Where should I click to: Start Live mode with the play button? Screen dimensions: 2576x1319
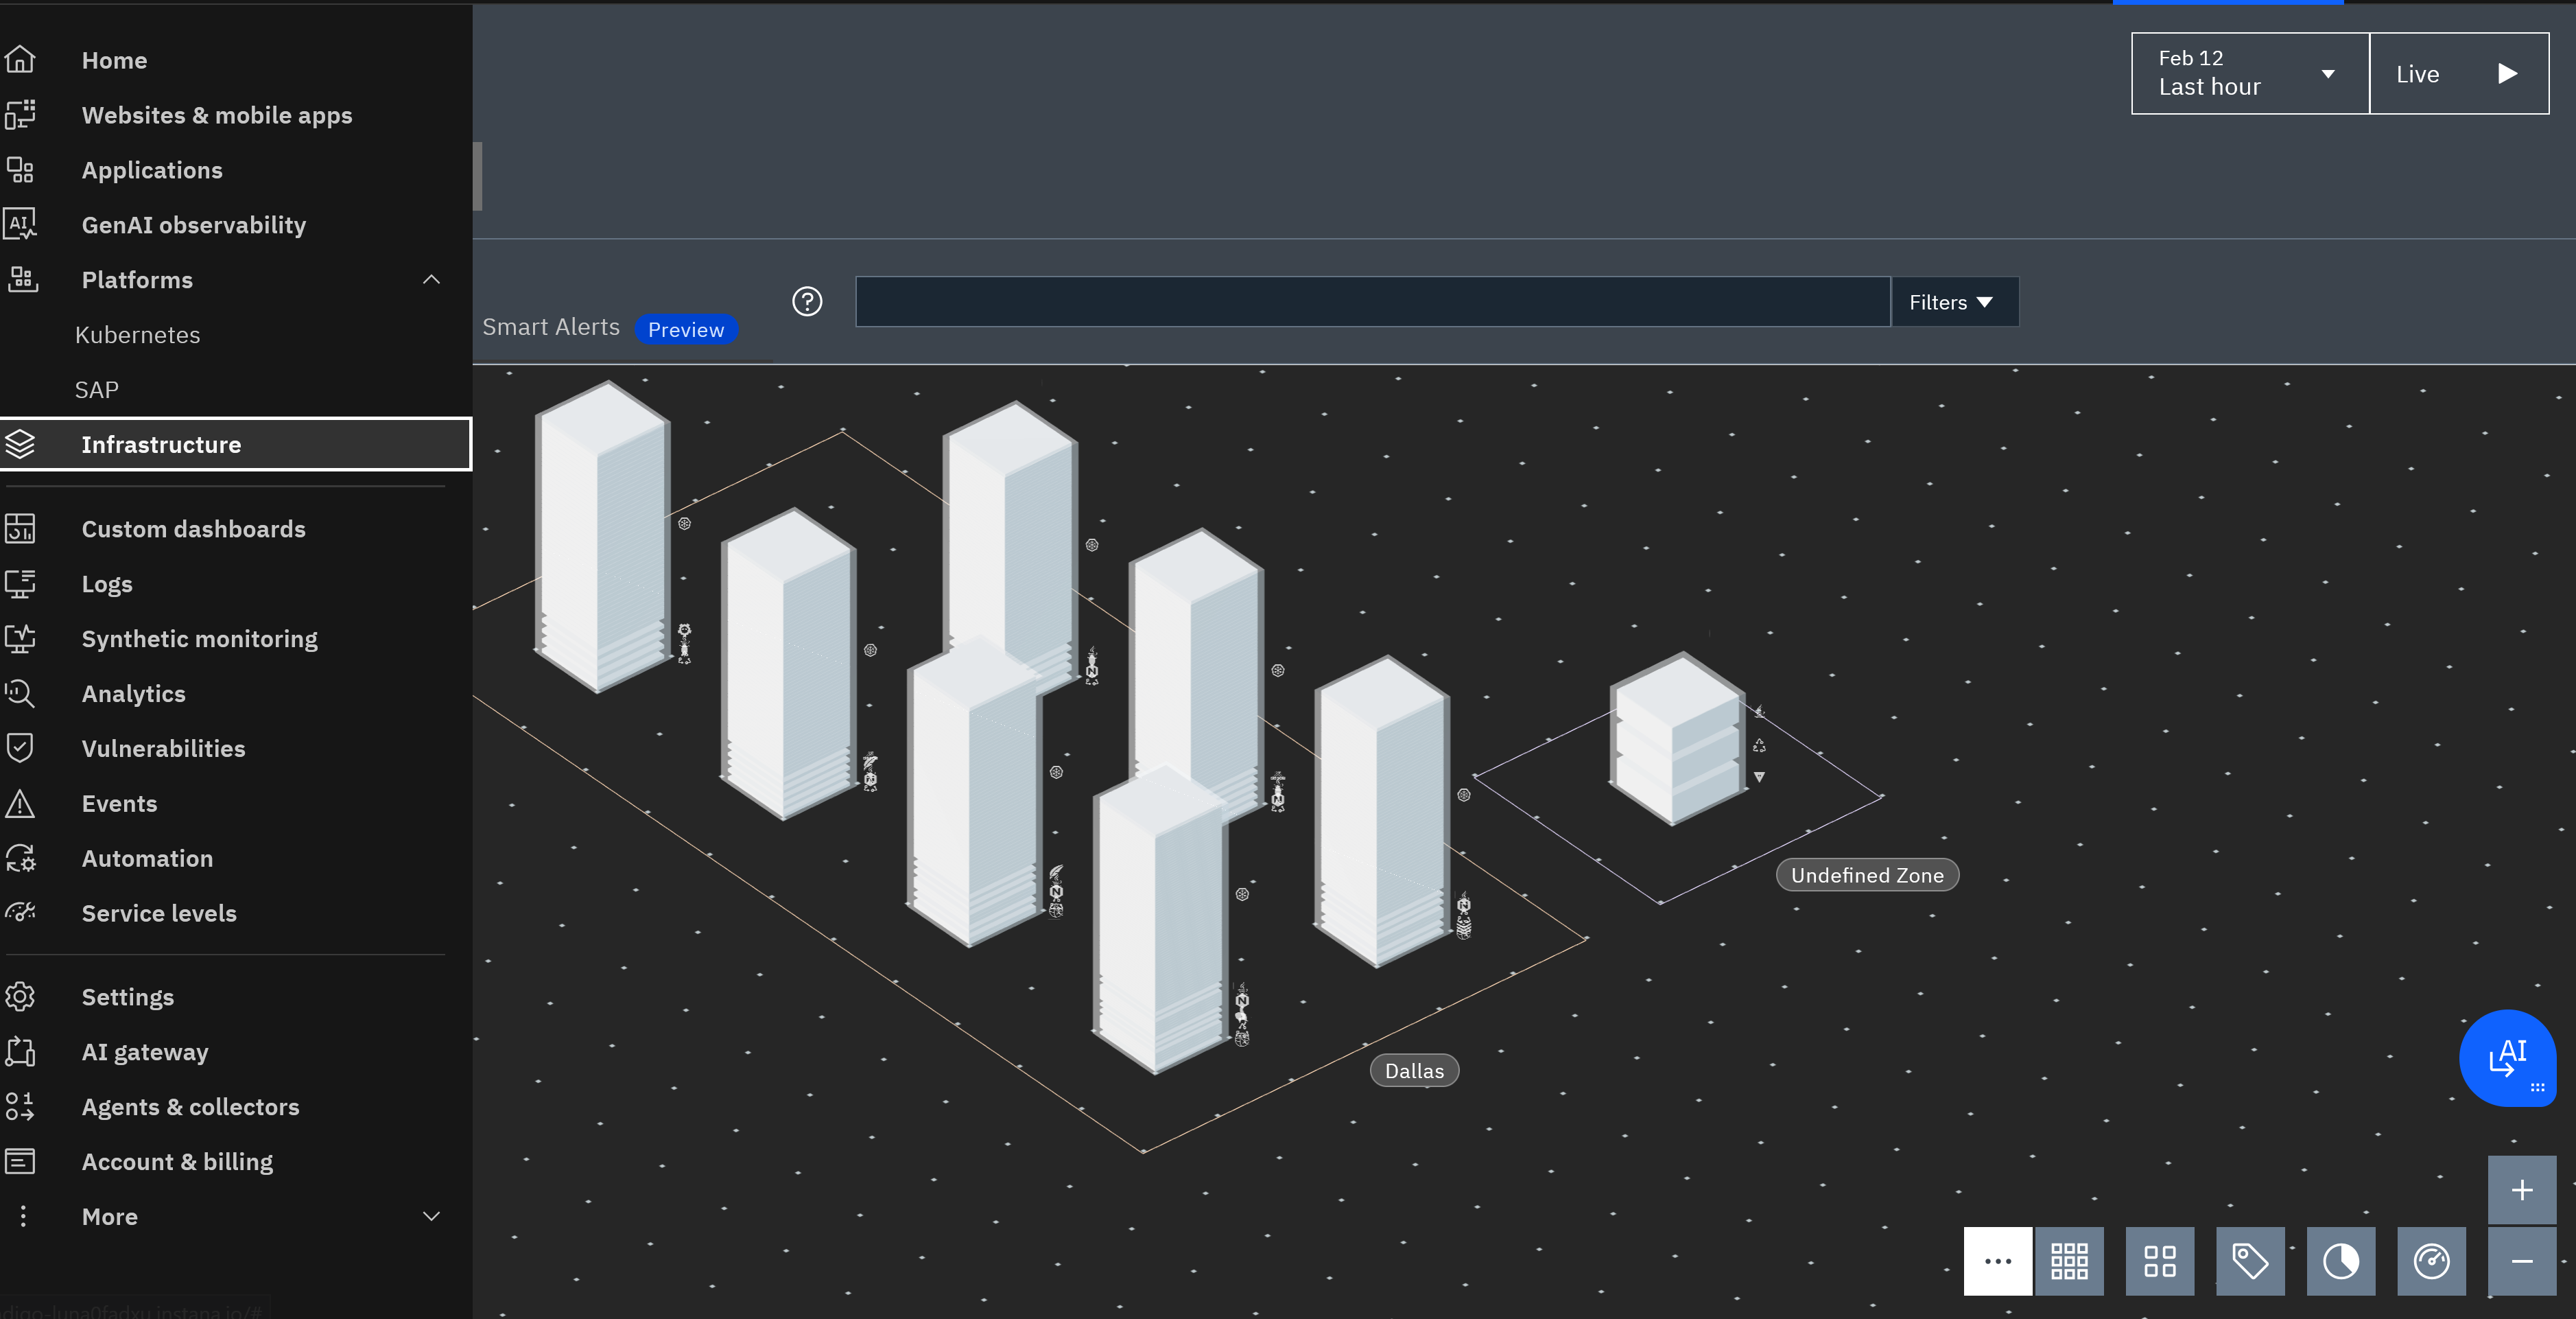2459,73
